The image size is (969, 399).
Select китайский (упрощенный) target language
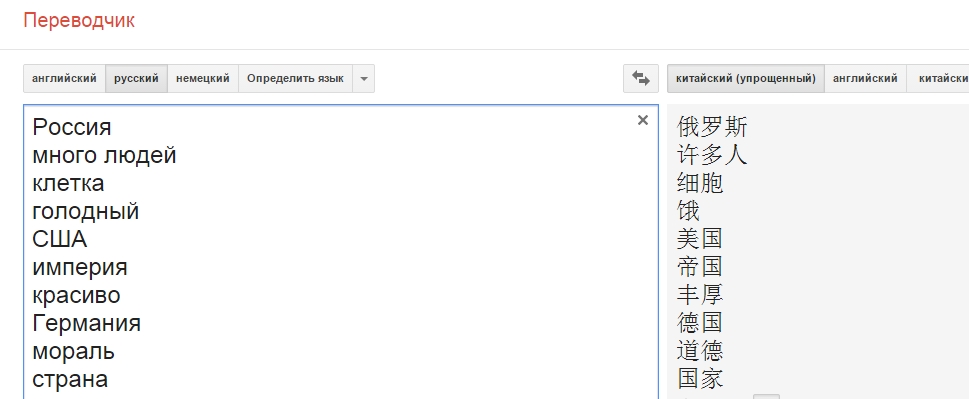coord(746,78)
